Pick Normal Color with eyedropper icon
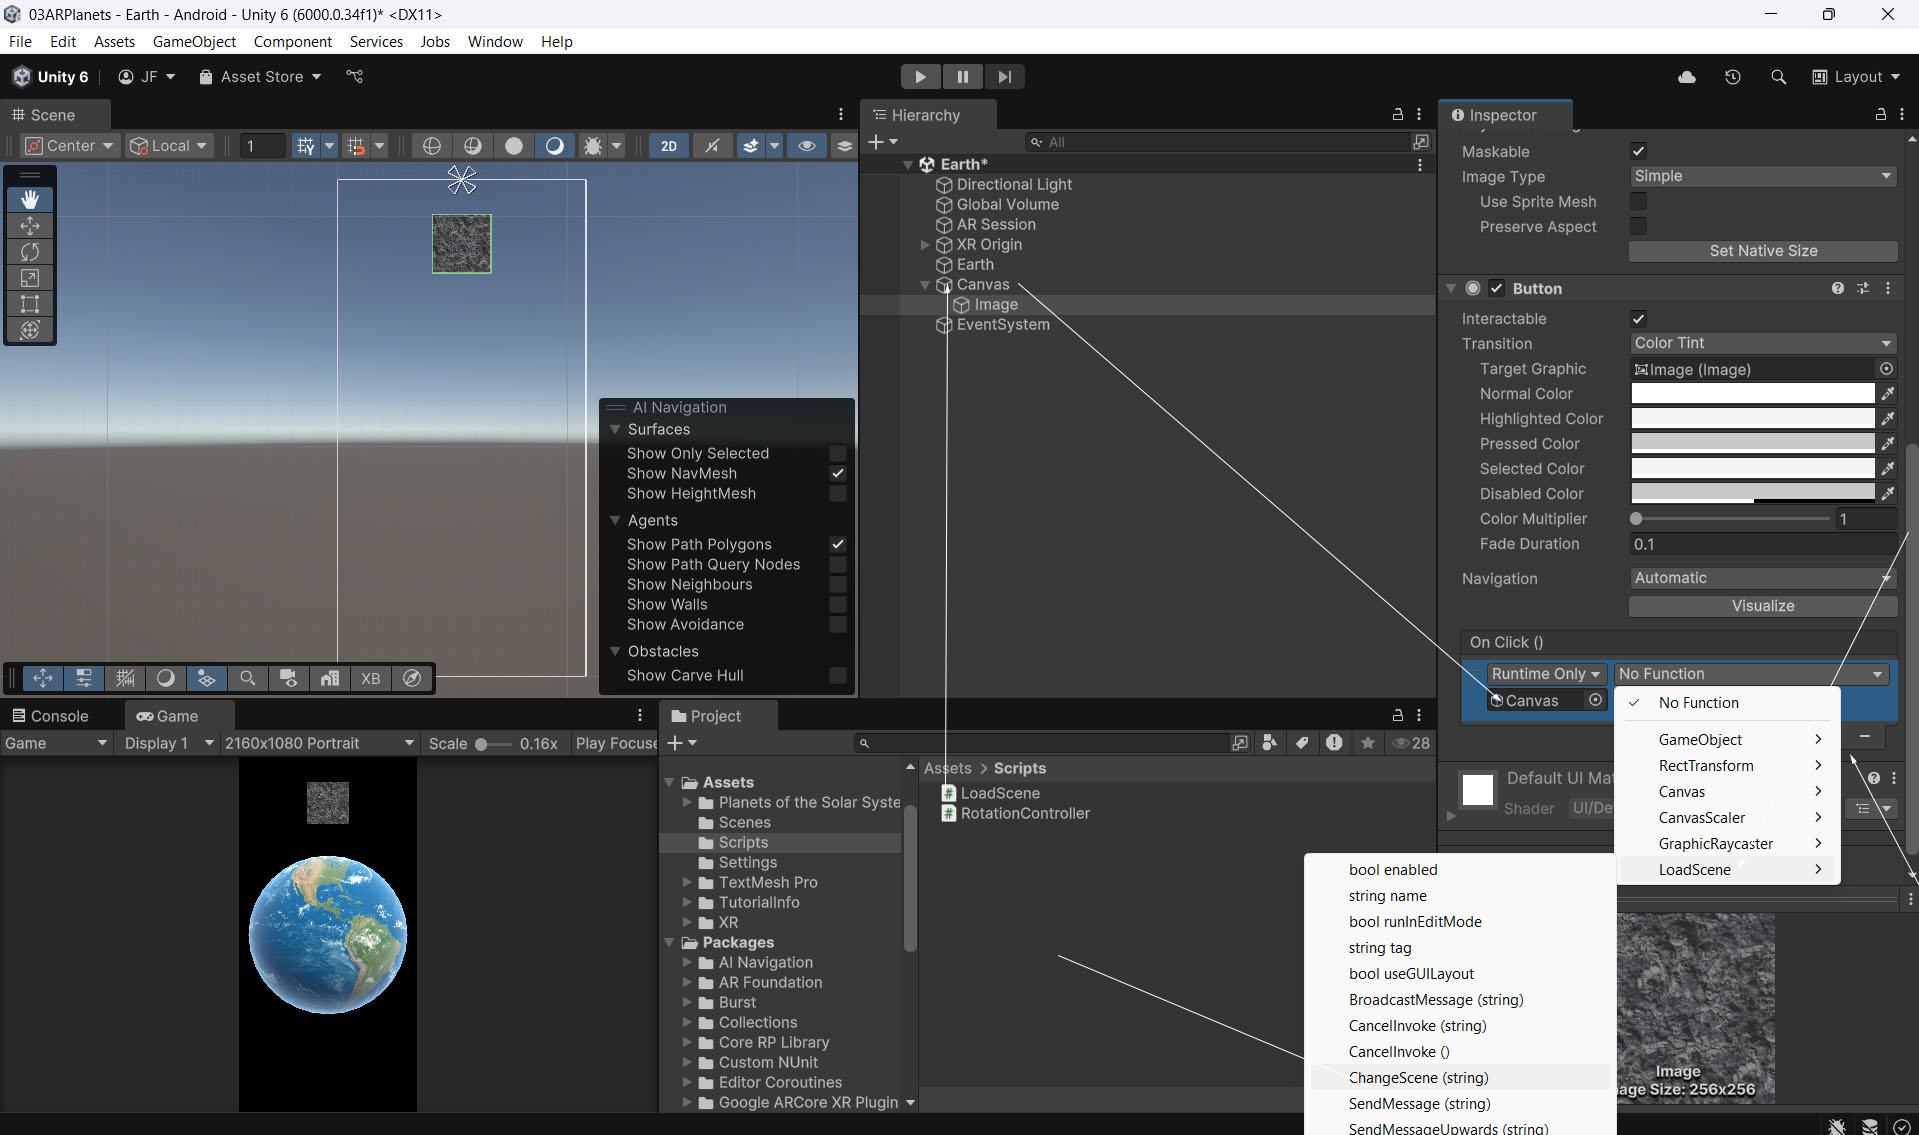Screen dimensions: 1919x1135 1887,394
